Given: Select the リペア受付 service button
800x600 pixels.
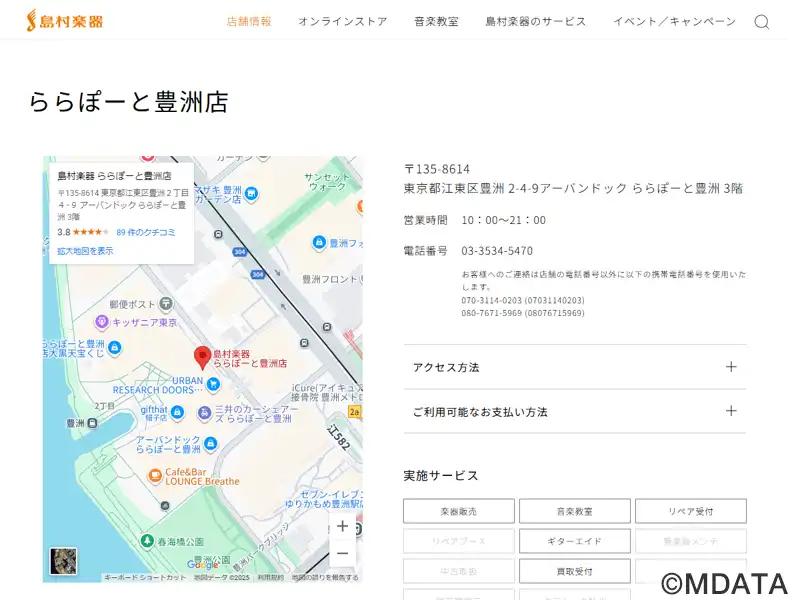Looking at the screenshot, I should (x=691, y=511).
